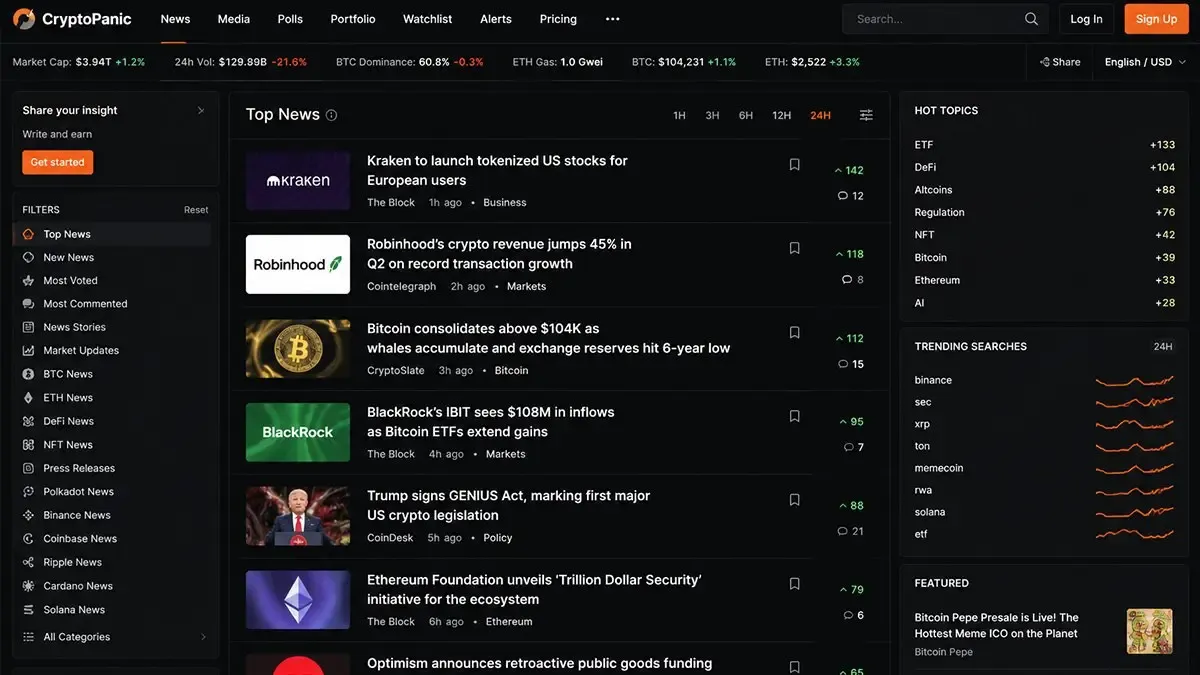Click the xrp trending search

point(922,424)
